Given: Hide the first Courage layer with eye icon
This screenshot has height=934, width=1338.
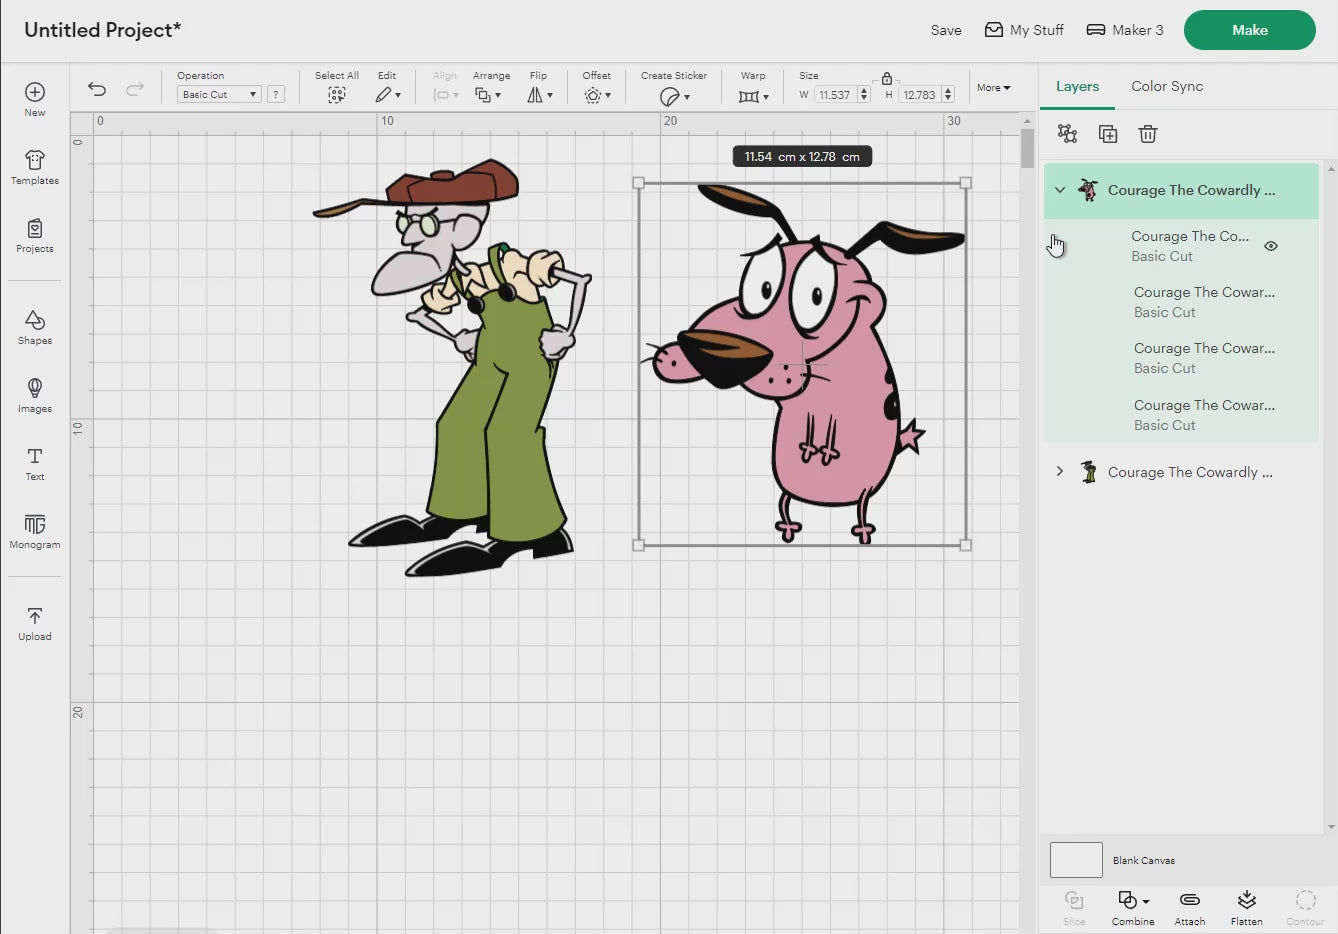Looking at the screenshot, I should click(1271, 246).
